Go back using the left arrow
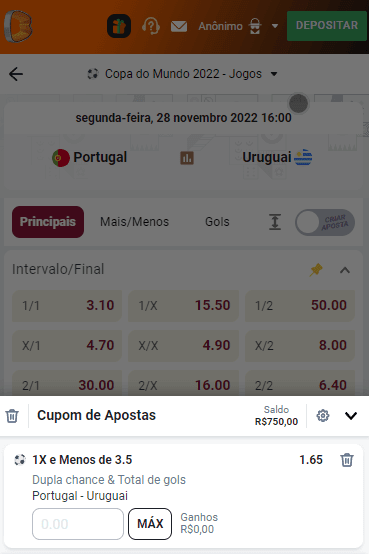 (16, 74)
